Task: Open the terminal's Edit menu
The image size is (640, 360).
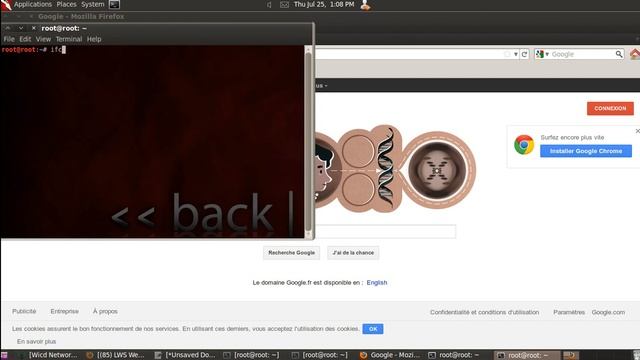Action: pyautogui.click(x=25, y=39)
